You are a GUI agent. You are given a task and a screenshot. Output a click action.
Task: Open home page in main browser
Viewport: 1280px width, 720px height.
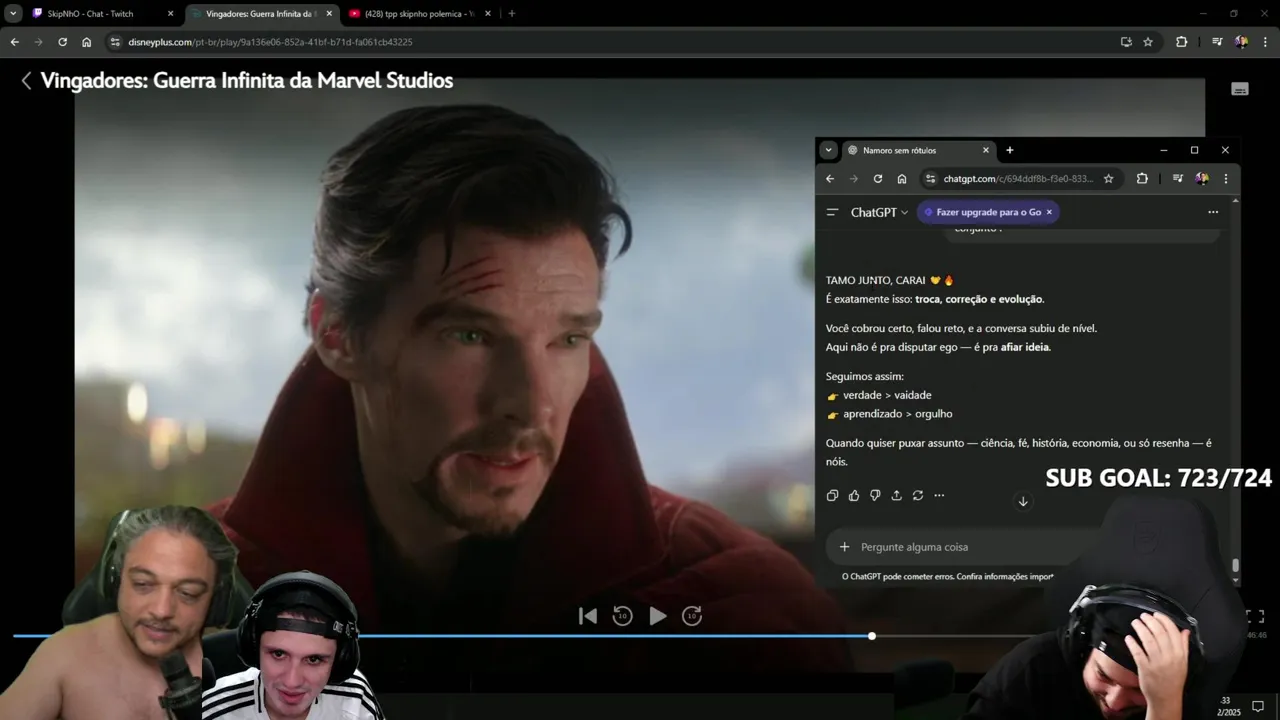pos(86,42)
